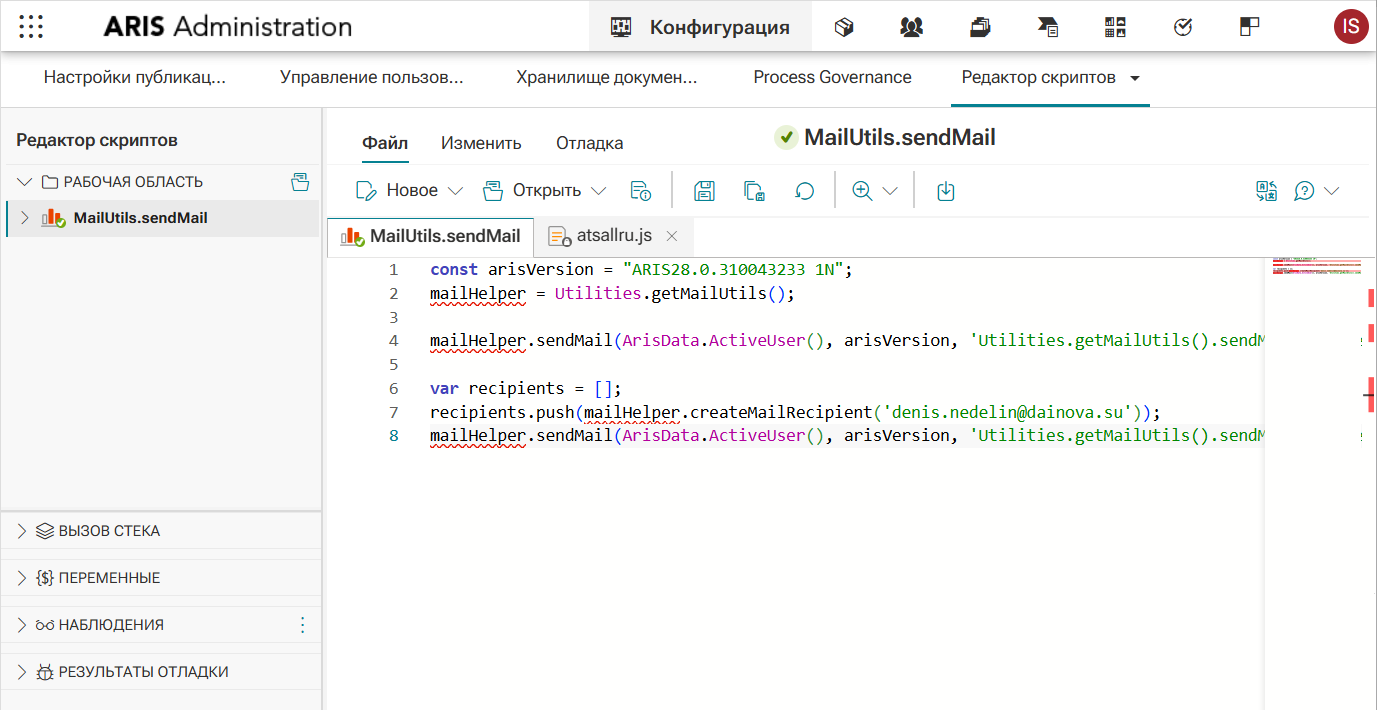The image size is (1377, 710).
Task: Open the clock checkmark tasks icon
Action: [x=1183, y=27]
